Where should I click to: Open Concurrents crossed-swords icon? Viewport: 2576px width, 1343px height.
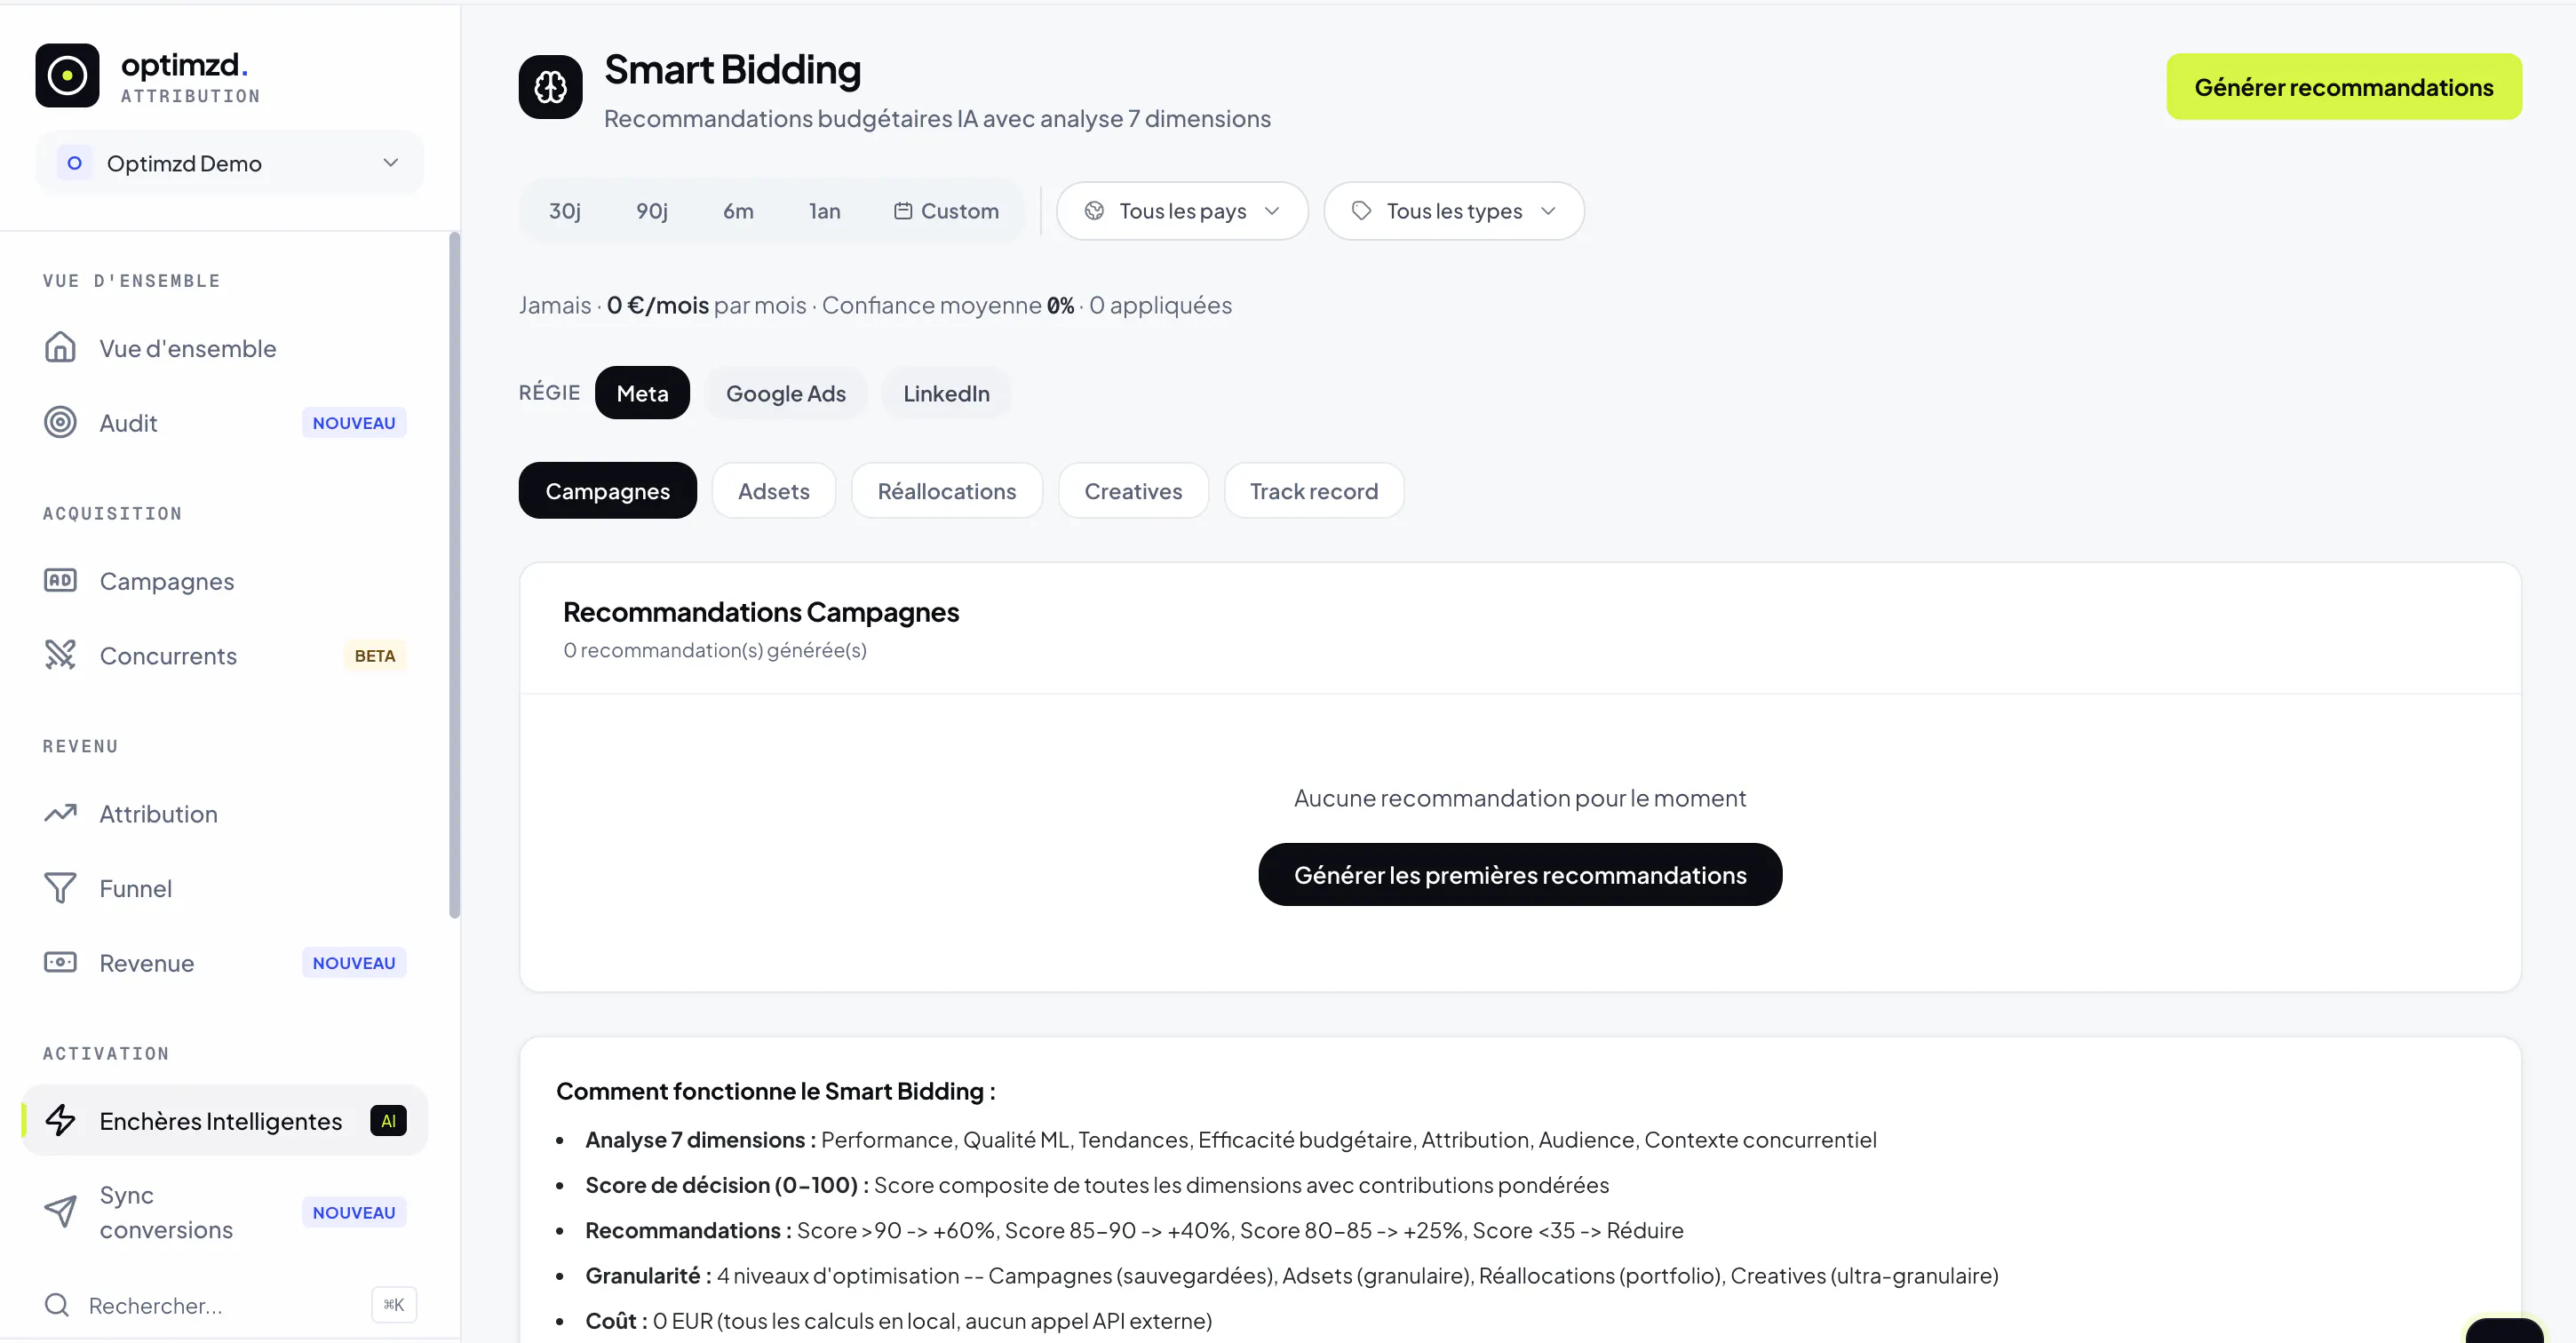coord(60,655)
